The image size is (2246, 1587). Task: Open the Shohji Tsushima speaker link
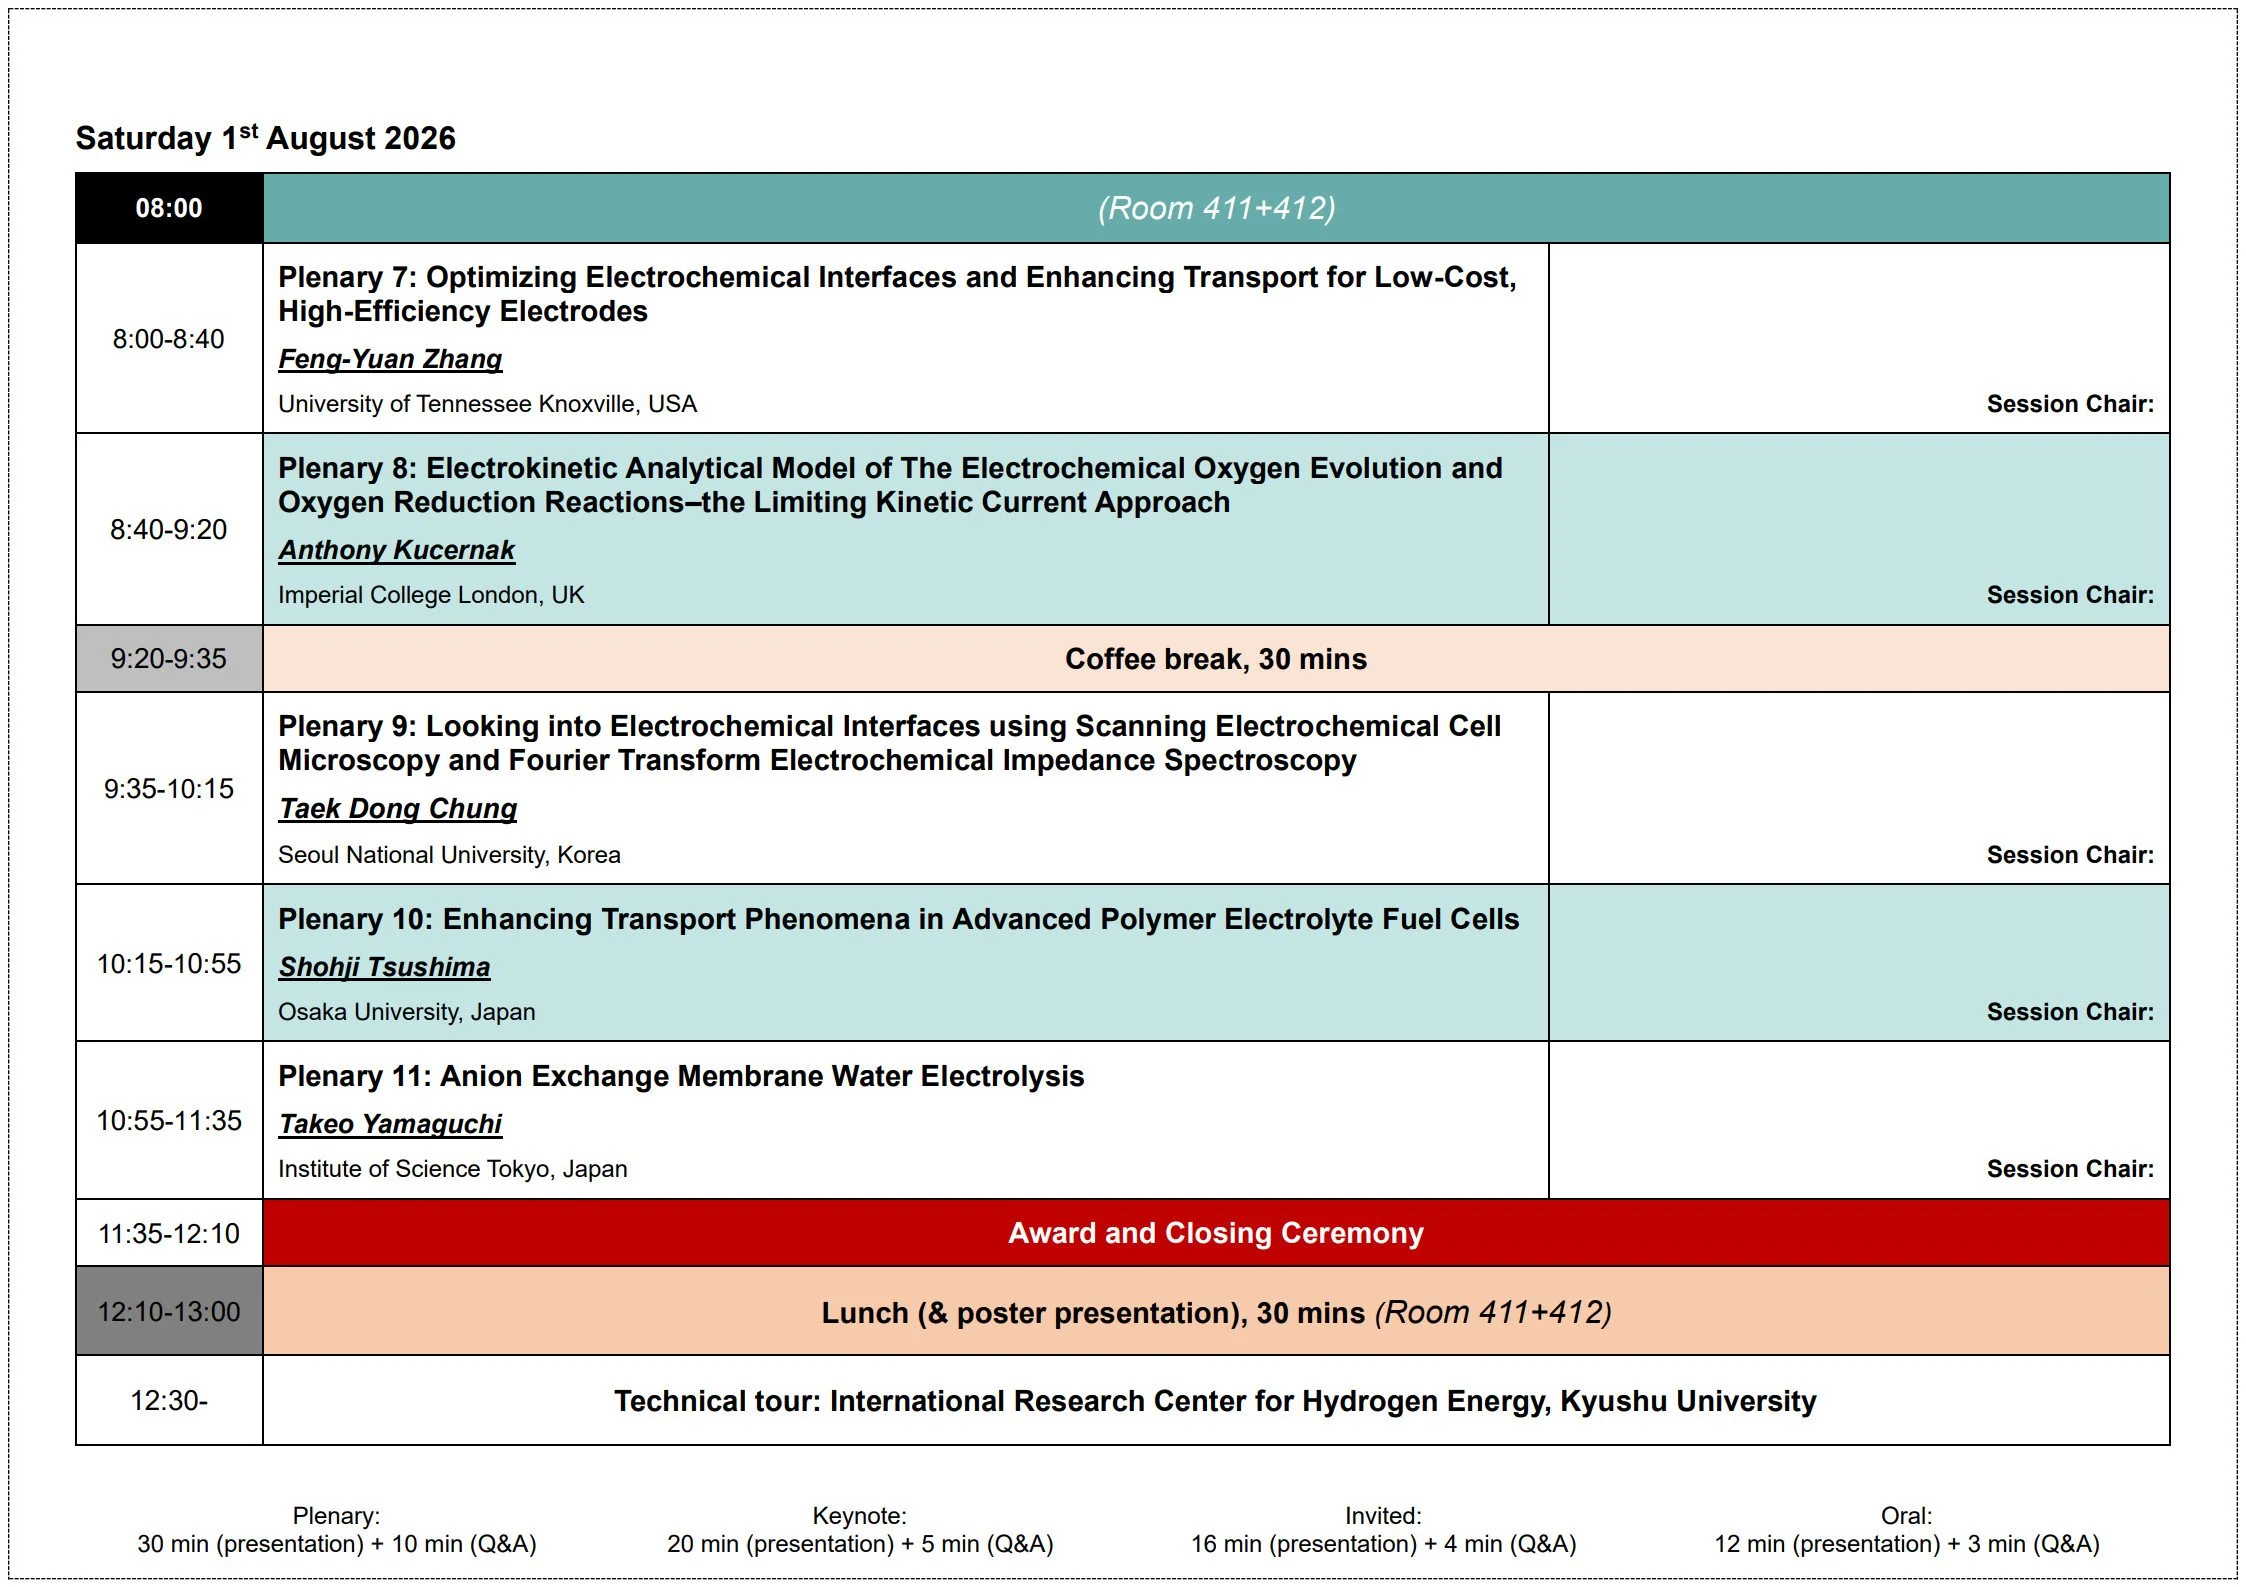[384, 967]
